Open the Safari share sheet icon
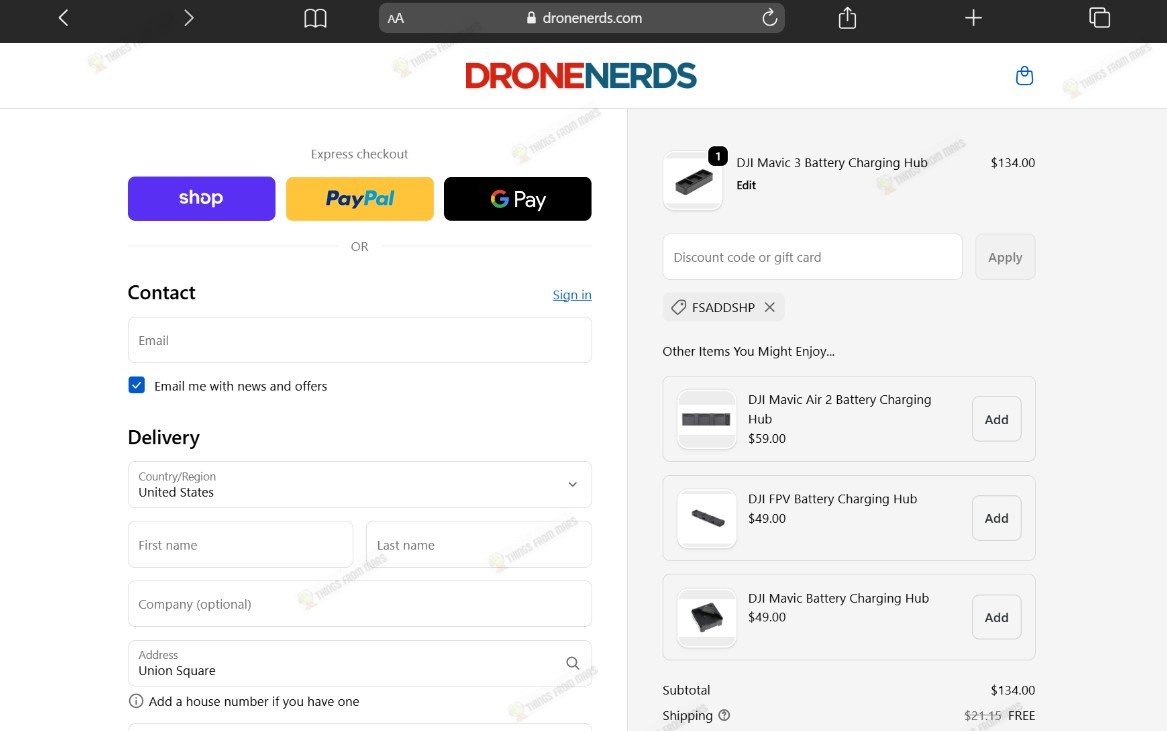Viewport: 1167px width, 731px height. pyautogui.click(x=847, y=17)
